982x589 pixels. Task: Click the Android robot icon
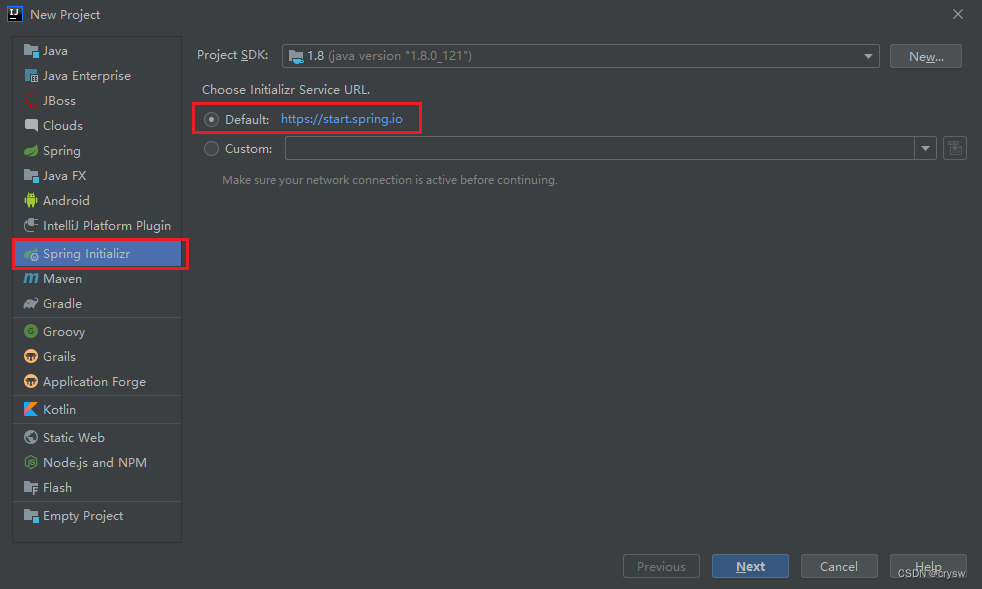pos(31,201)
